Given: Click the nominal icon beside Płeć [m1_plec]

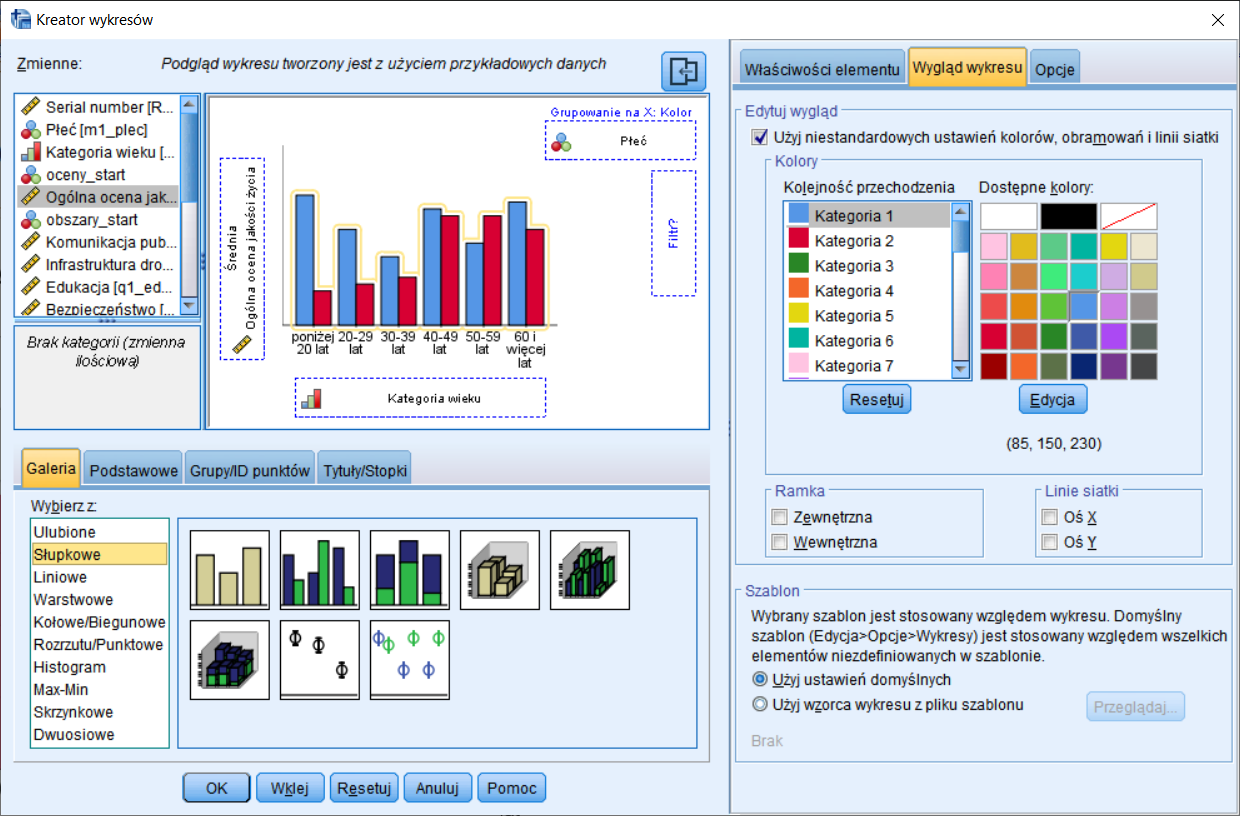Looking at the screenshot, I should pos(30,130).
